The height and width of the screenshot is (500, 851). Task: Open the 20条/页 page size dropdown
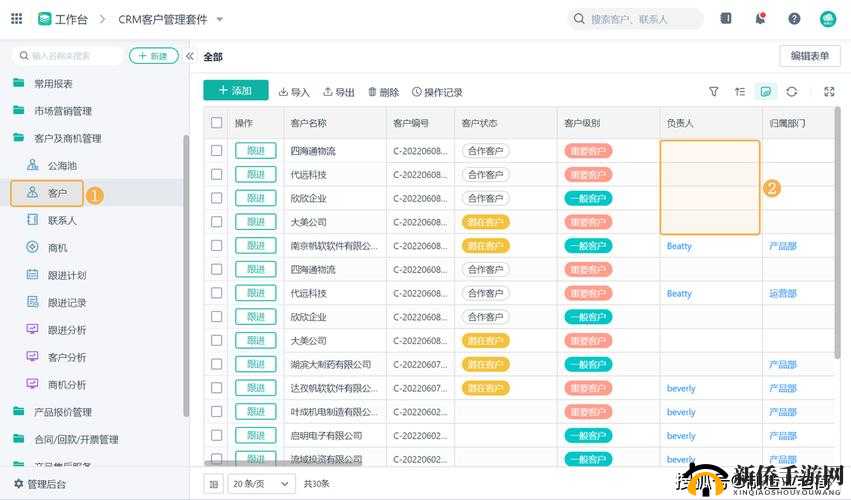point(261,484)
